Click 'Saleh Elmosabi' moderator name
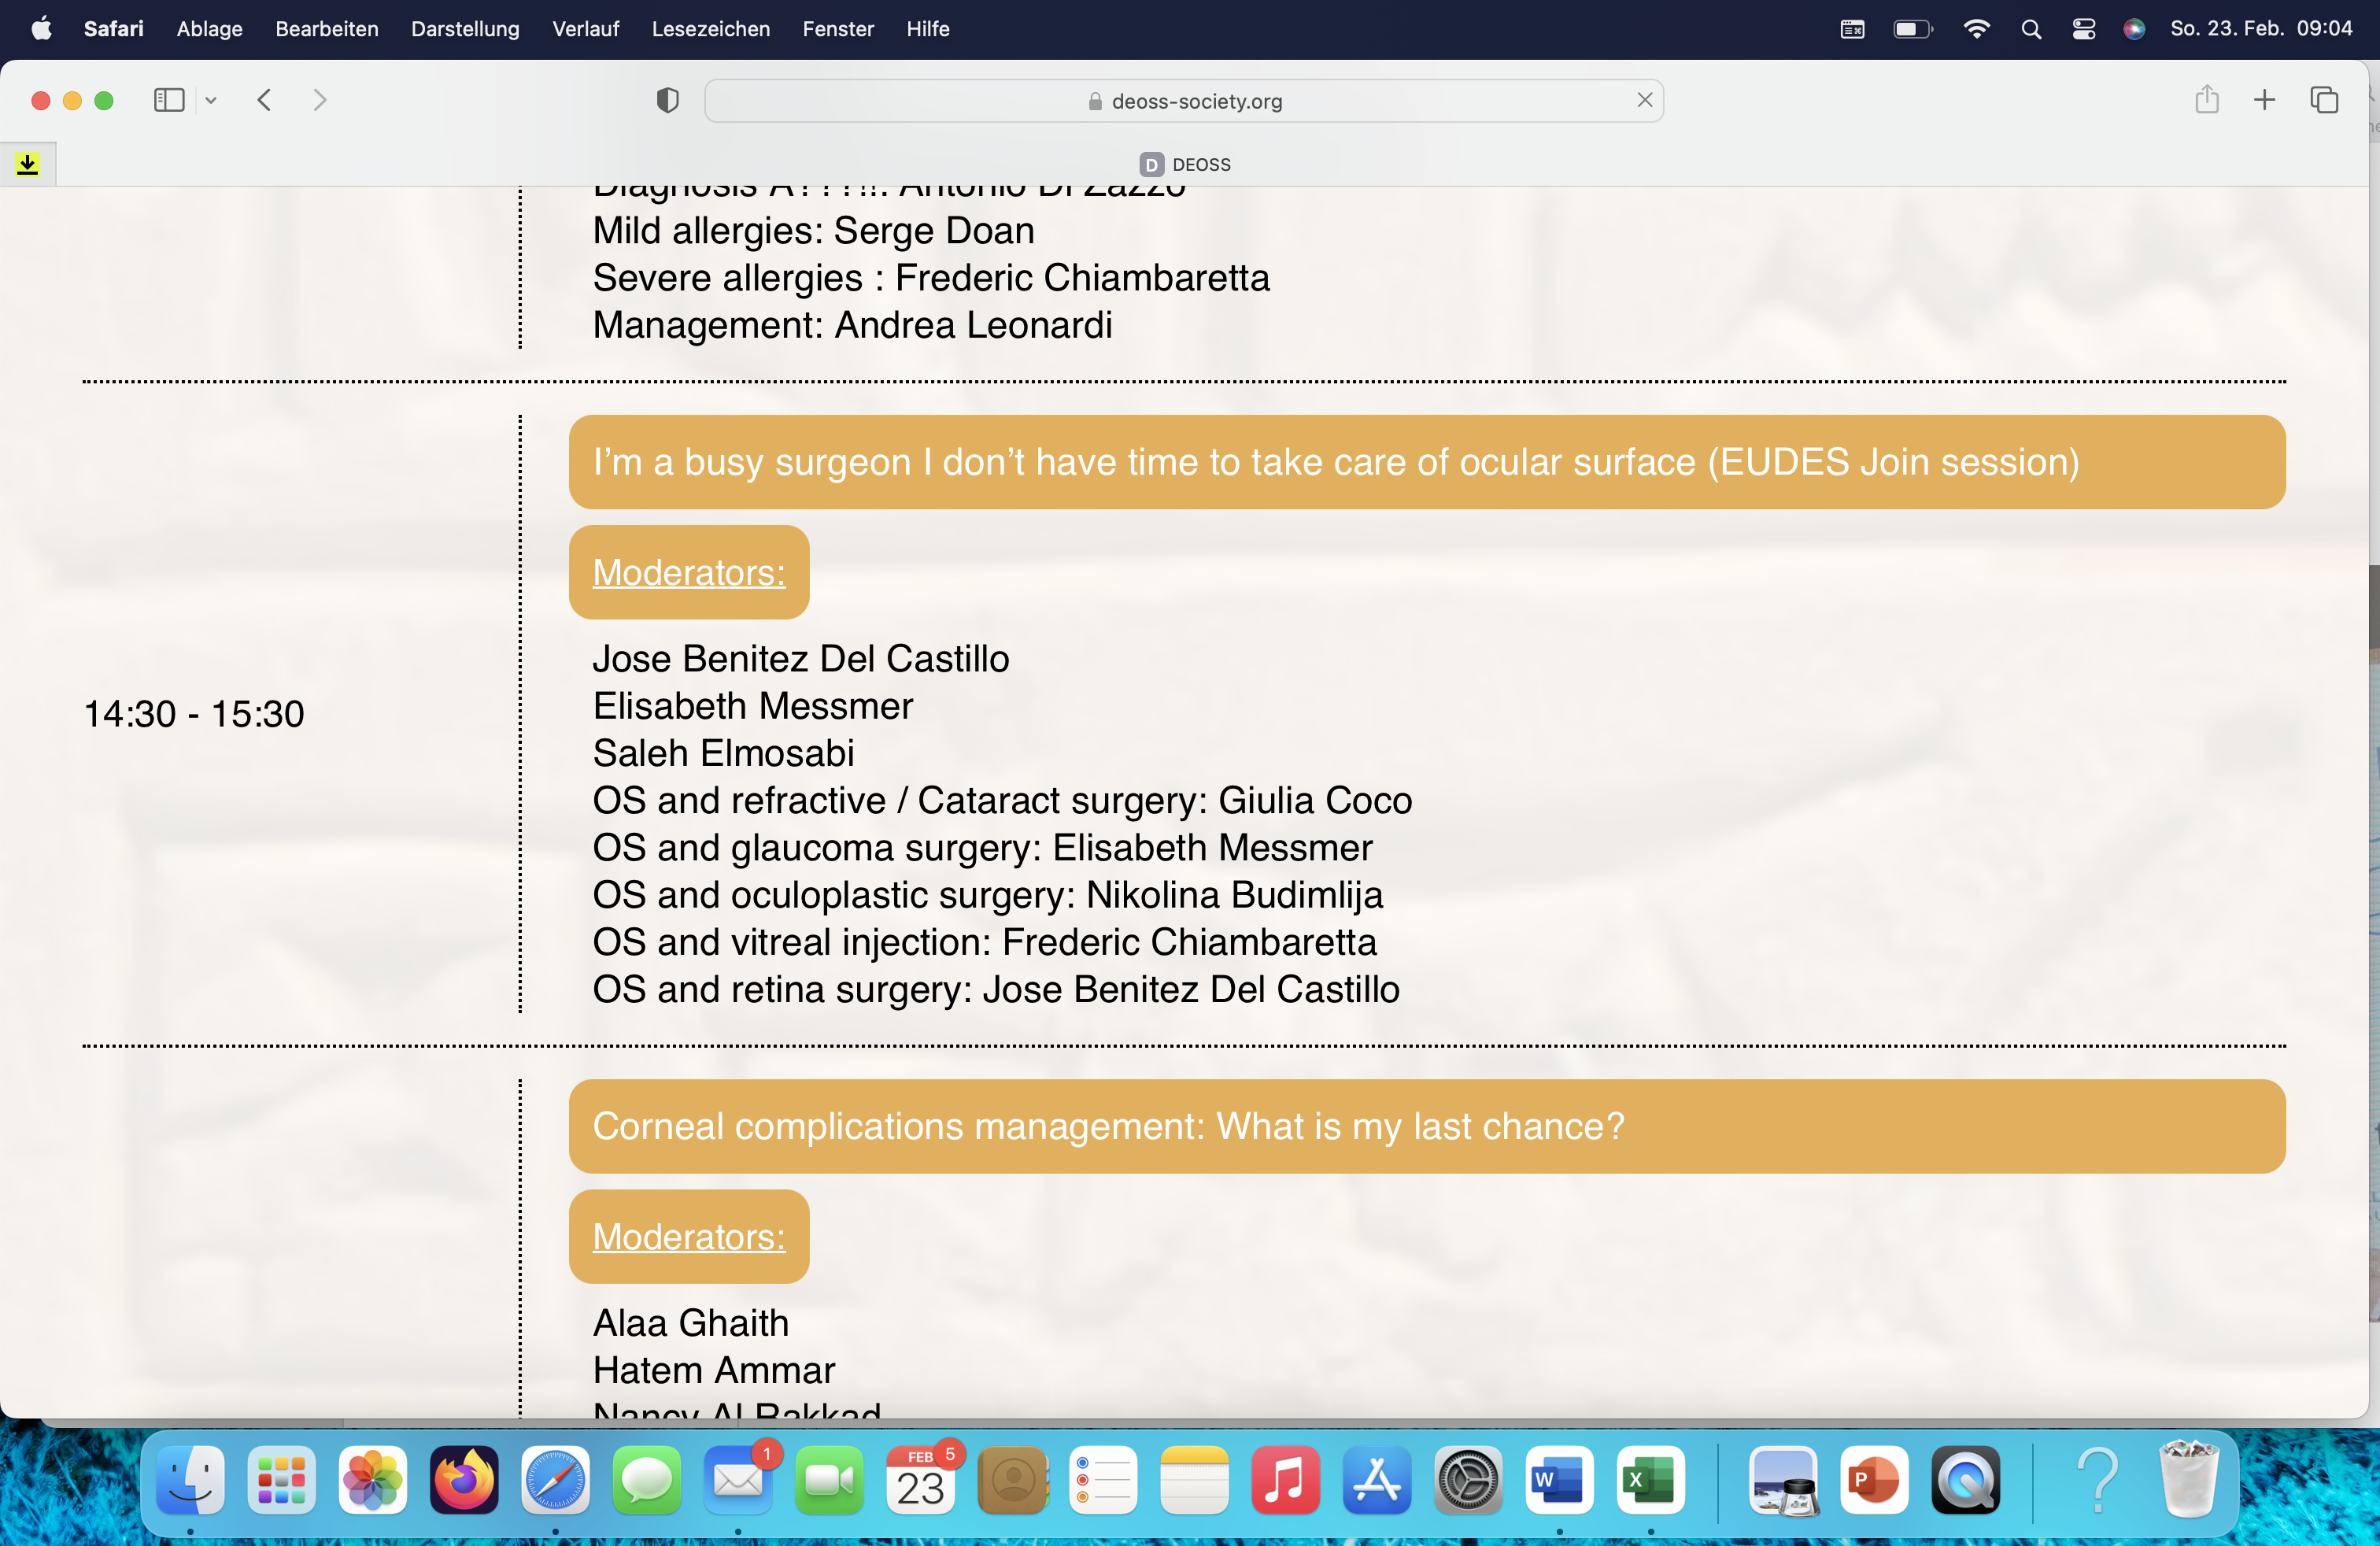The image size is (2380, 1546). coord(724,753)
